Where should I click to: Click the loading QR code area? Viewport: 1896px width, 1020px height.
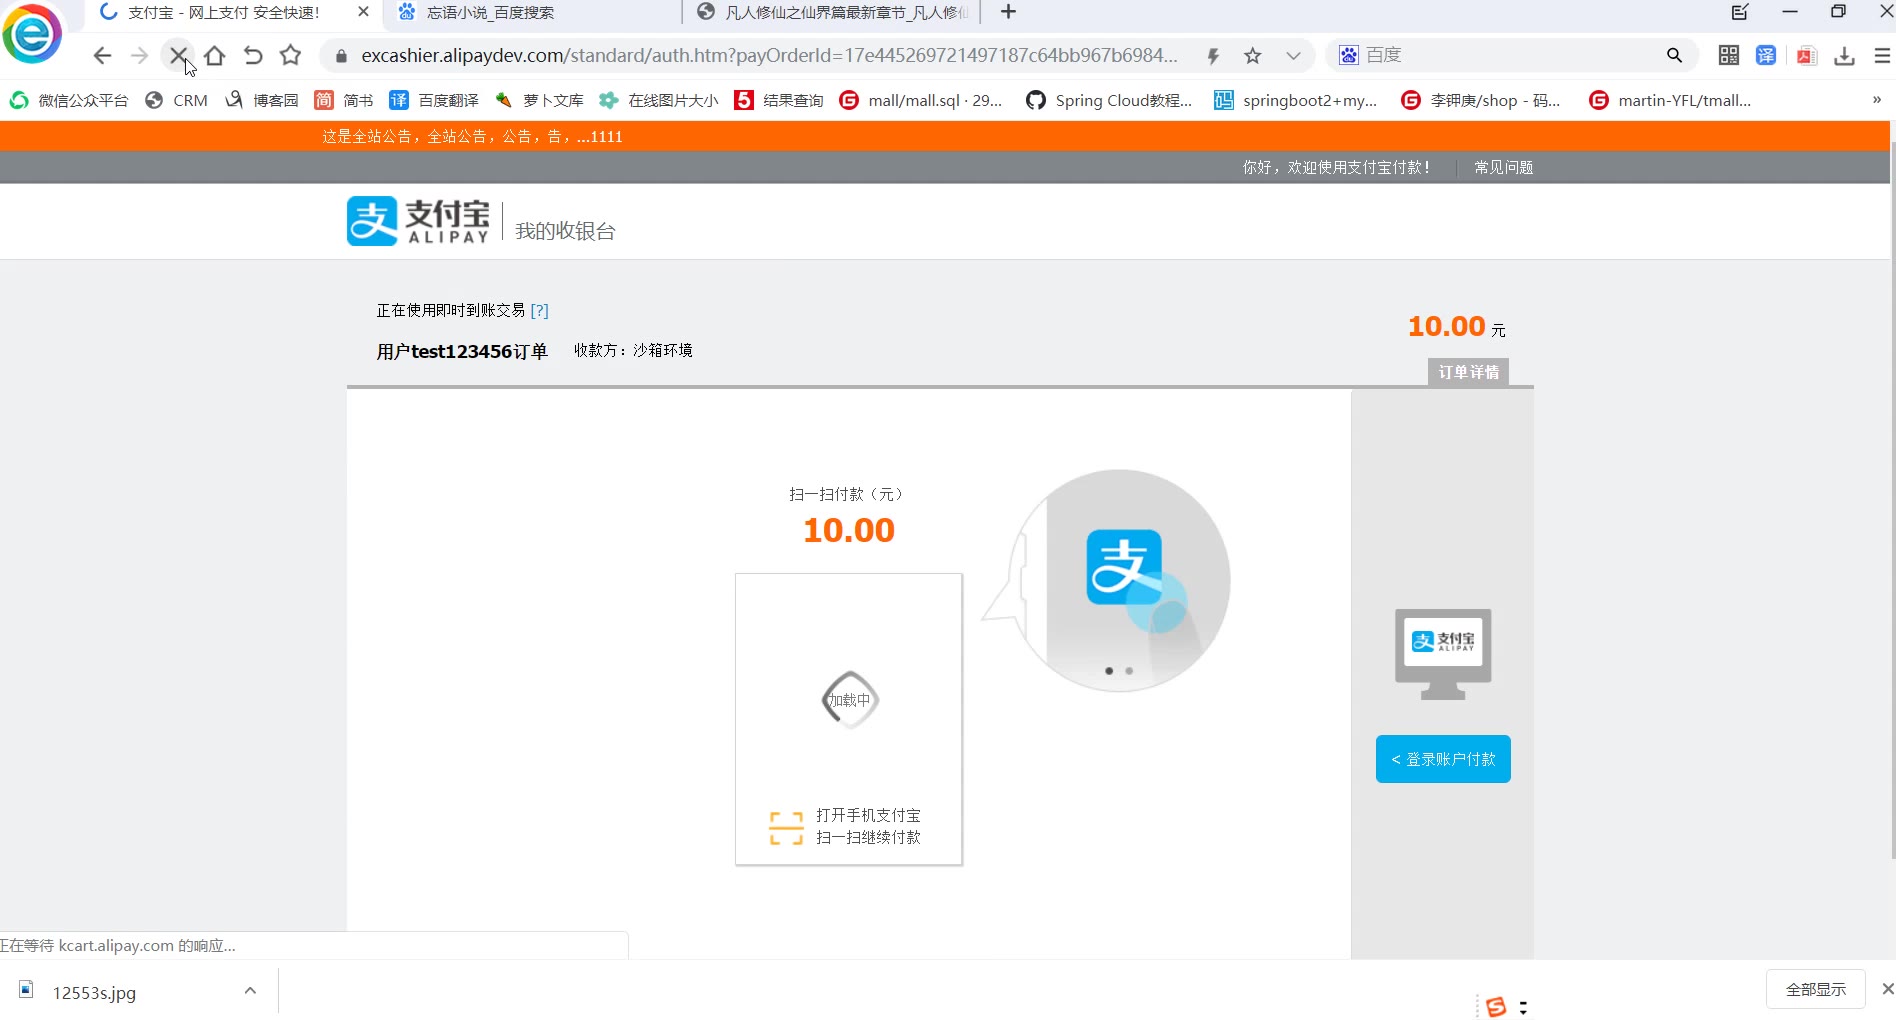pyautogui.click(x=850, y=700)
